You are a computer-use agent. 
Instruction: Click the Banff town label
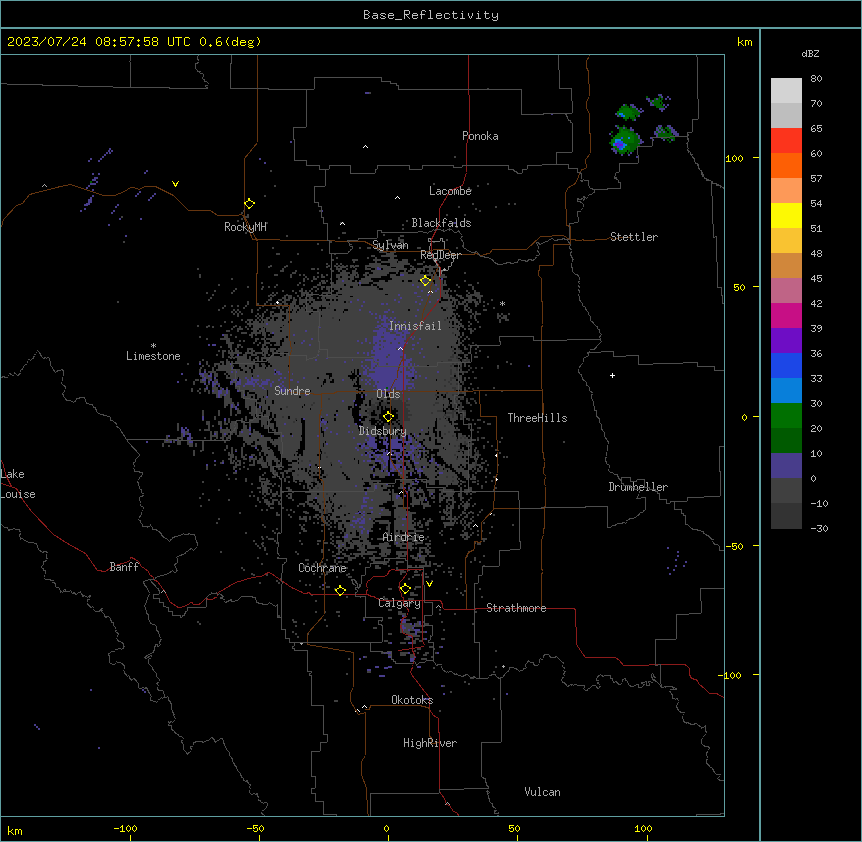click(124, 567)
